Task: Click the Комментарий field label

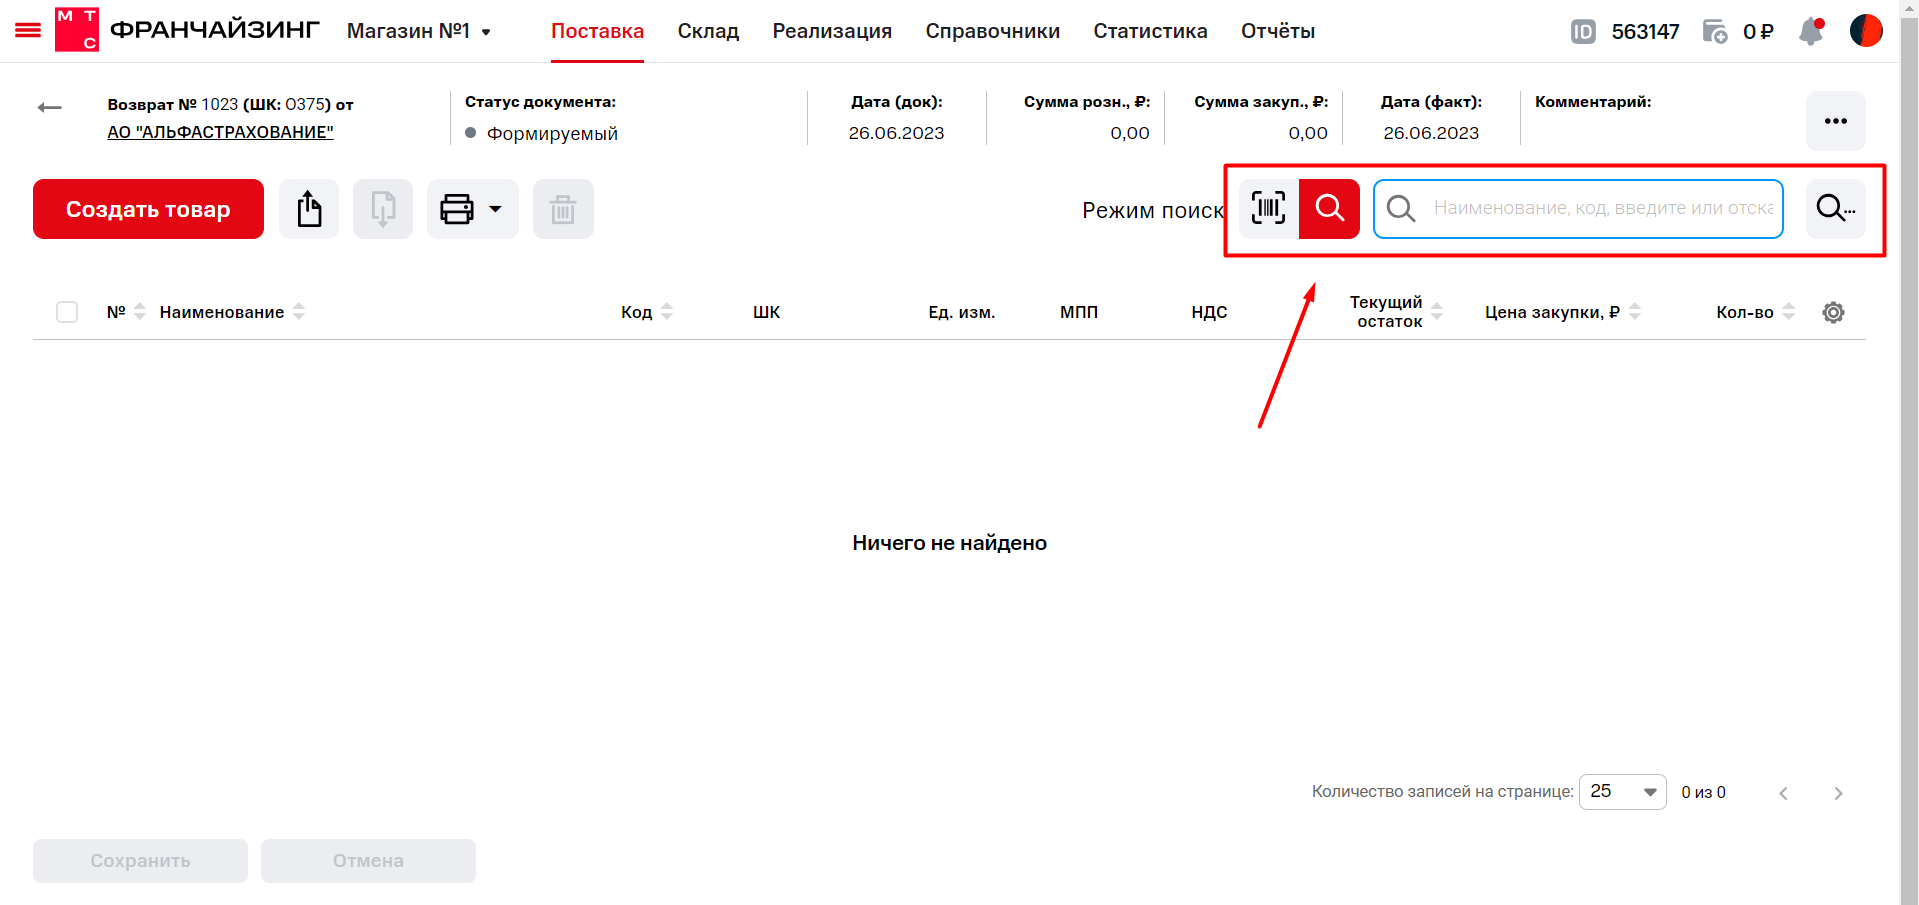Action: click(x=1593, y=102)
